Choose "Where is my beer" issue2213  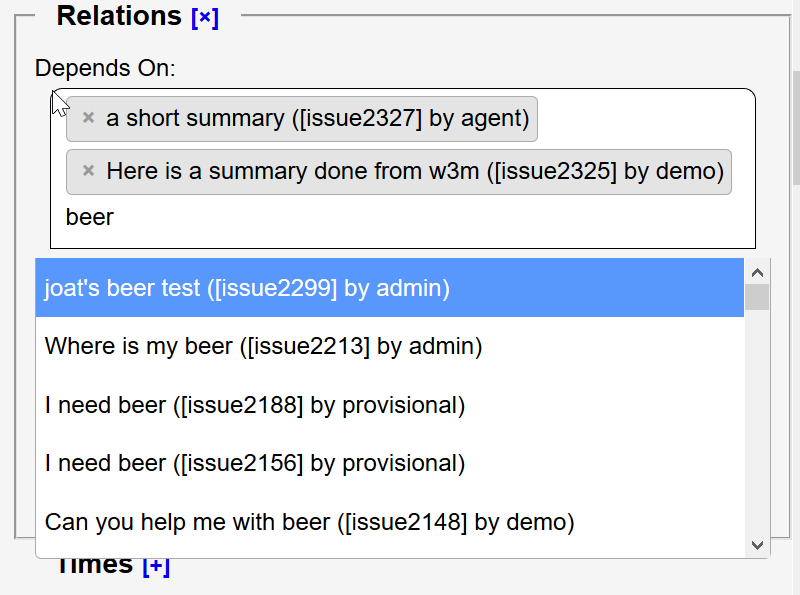pos(264,347)
